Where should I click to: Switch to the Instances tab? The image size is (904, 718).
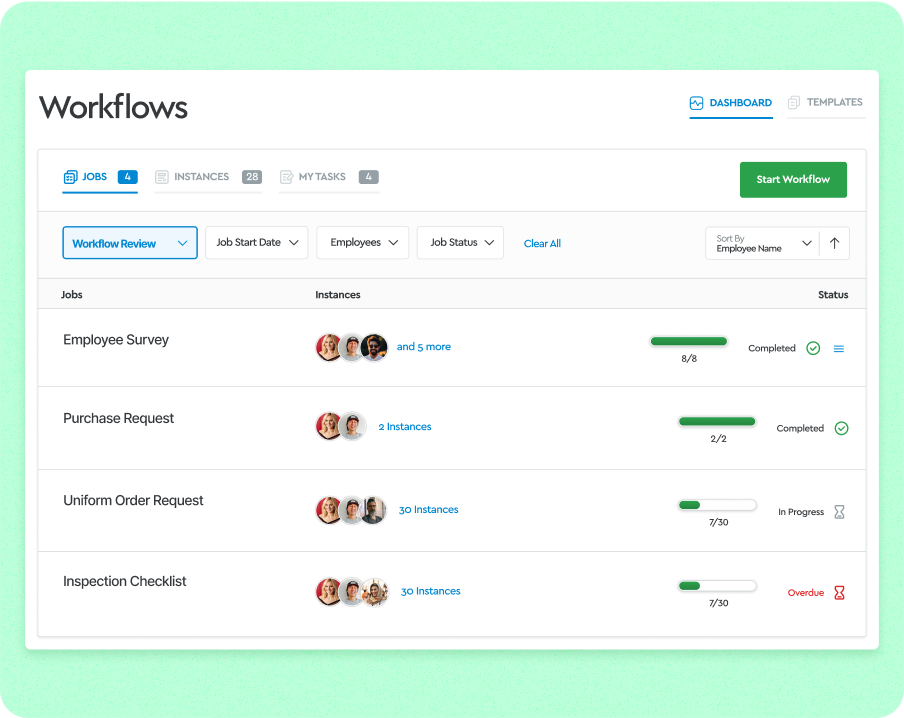click(x=203, y=176)
